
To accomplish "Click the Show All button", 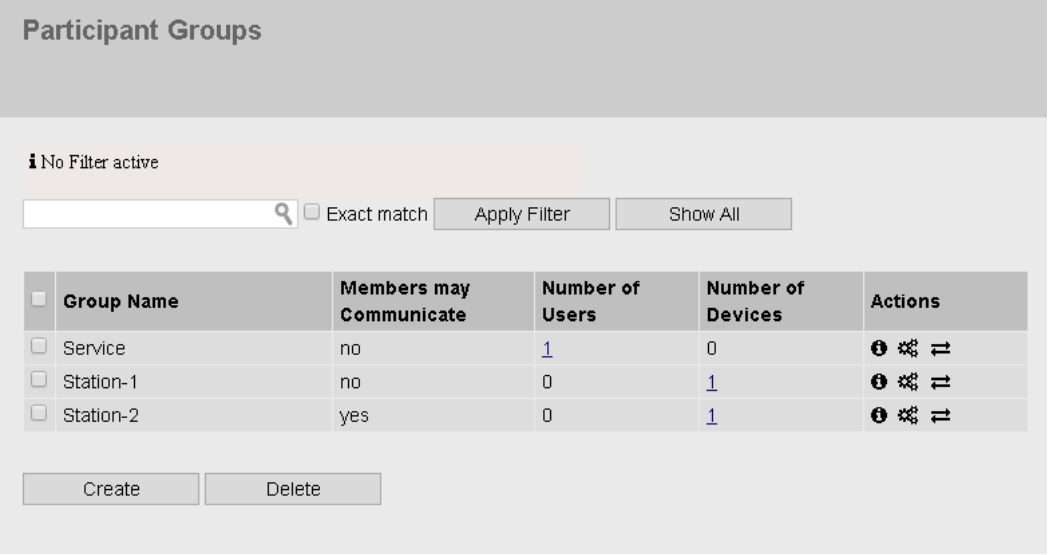I will click(x=703, y=213).
